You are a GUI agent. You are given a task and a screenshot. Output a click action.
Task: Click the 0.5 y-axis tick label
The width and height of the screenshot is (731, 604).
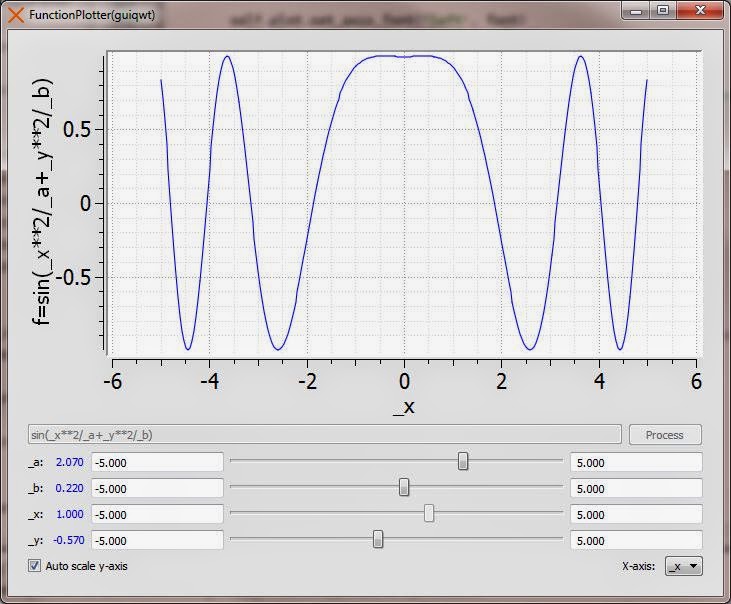pos(77,129)
